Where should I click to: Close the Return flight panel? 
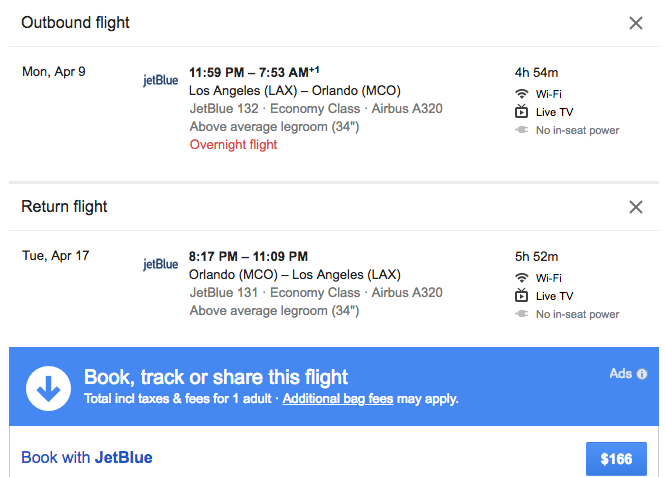pyautogui.click(x=636, y=207)
